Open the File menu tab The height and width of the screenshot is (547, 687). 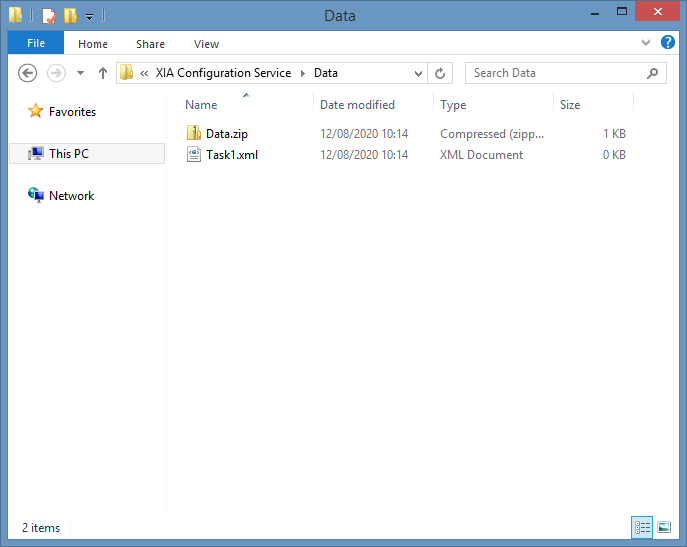coord(36,43)
